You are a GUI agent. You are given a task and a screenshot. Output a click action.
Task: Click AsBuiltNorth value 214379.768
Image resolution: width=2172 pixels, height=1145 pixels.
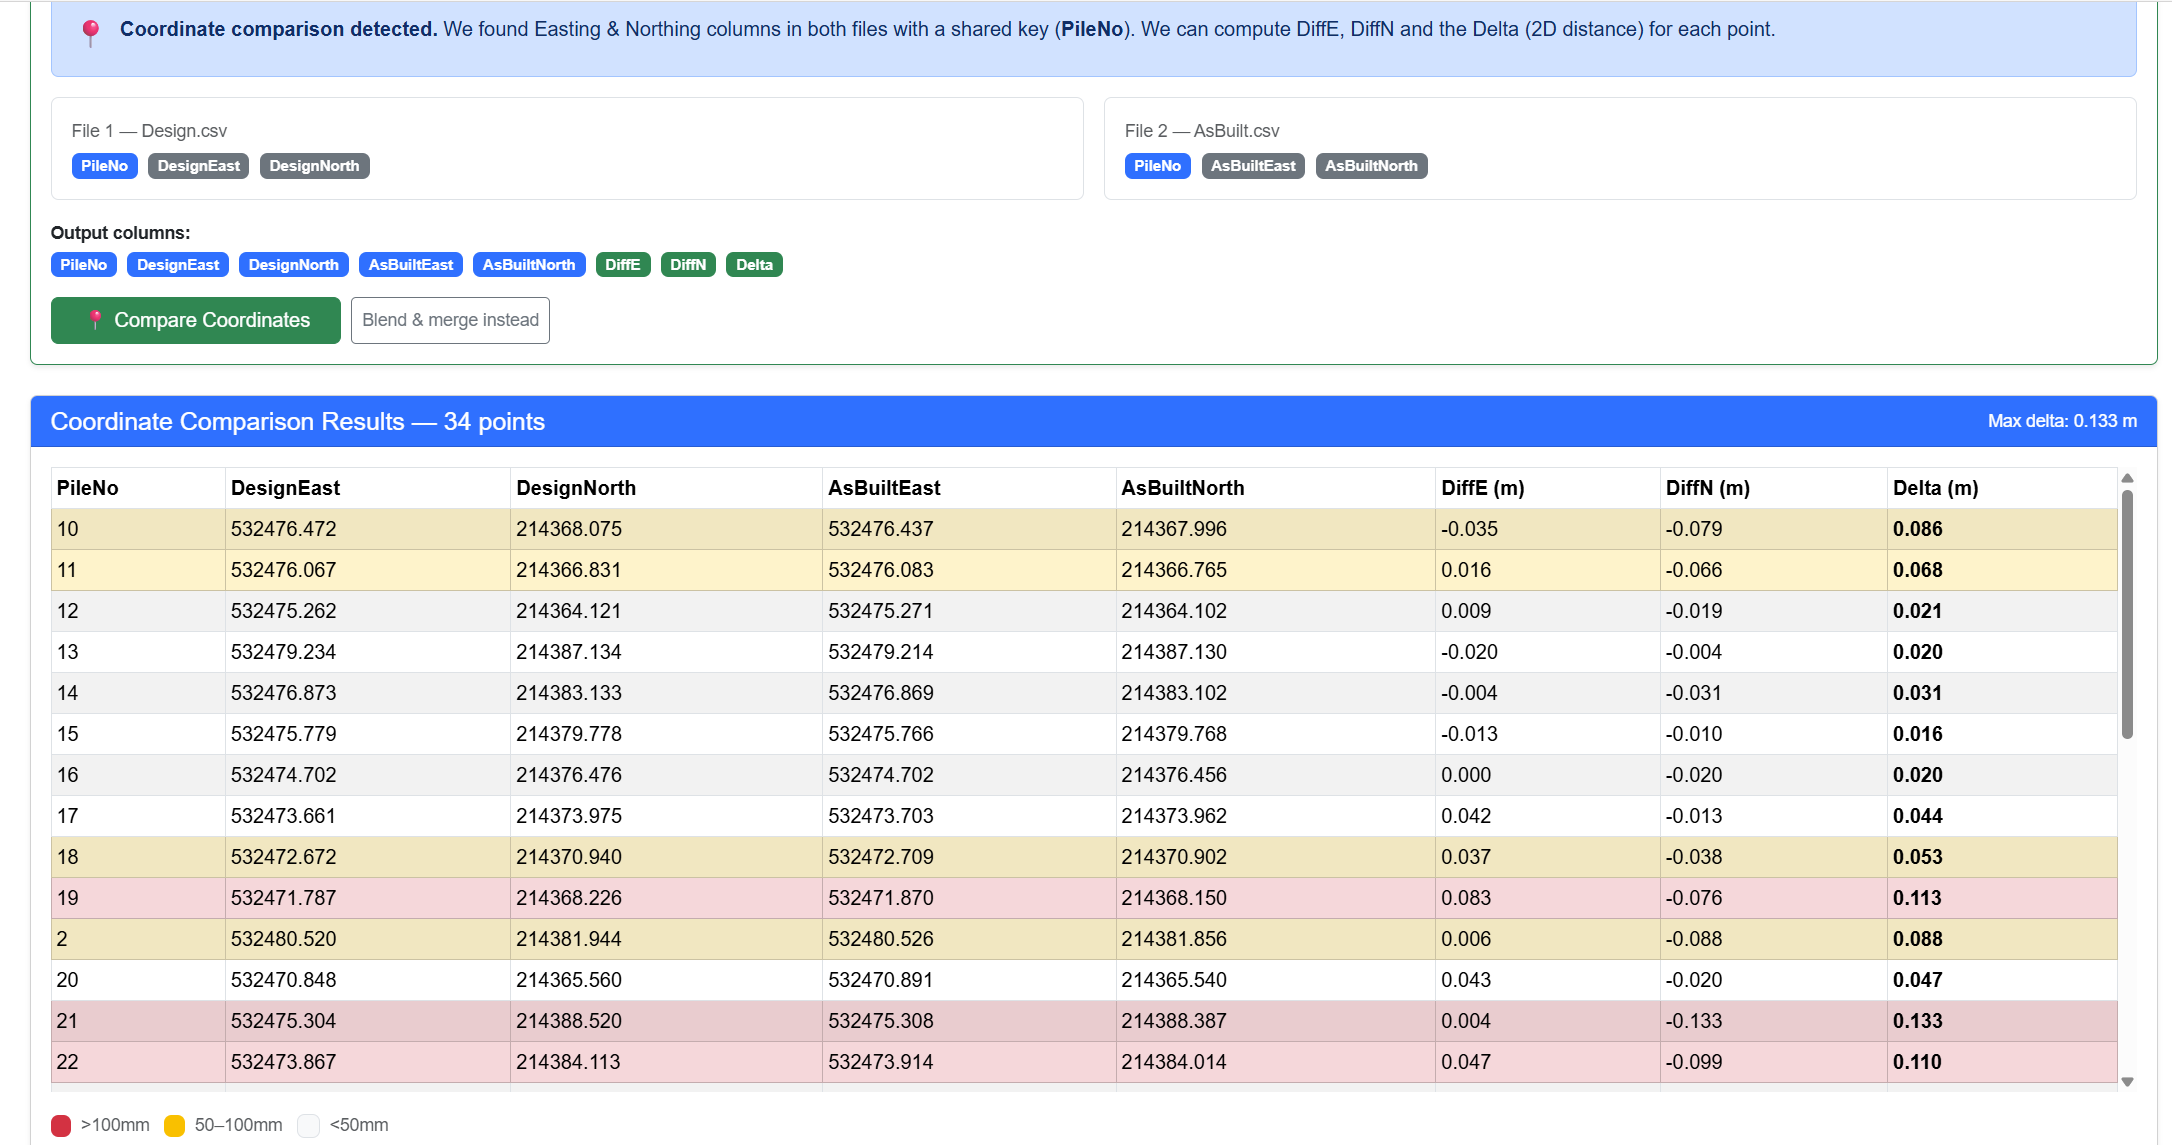pyautogui.click(x=1174, y=734)
